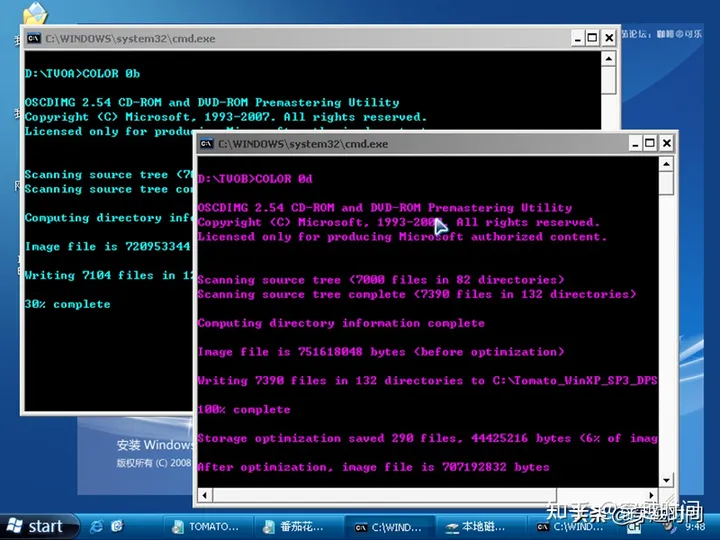
Task: Minimize the front cmd.exe window
Action: pyautogui.click(x=635, y=144)
